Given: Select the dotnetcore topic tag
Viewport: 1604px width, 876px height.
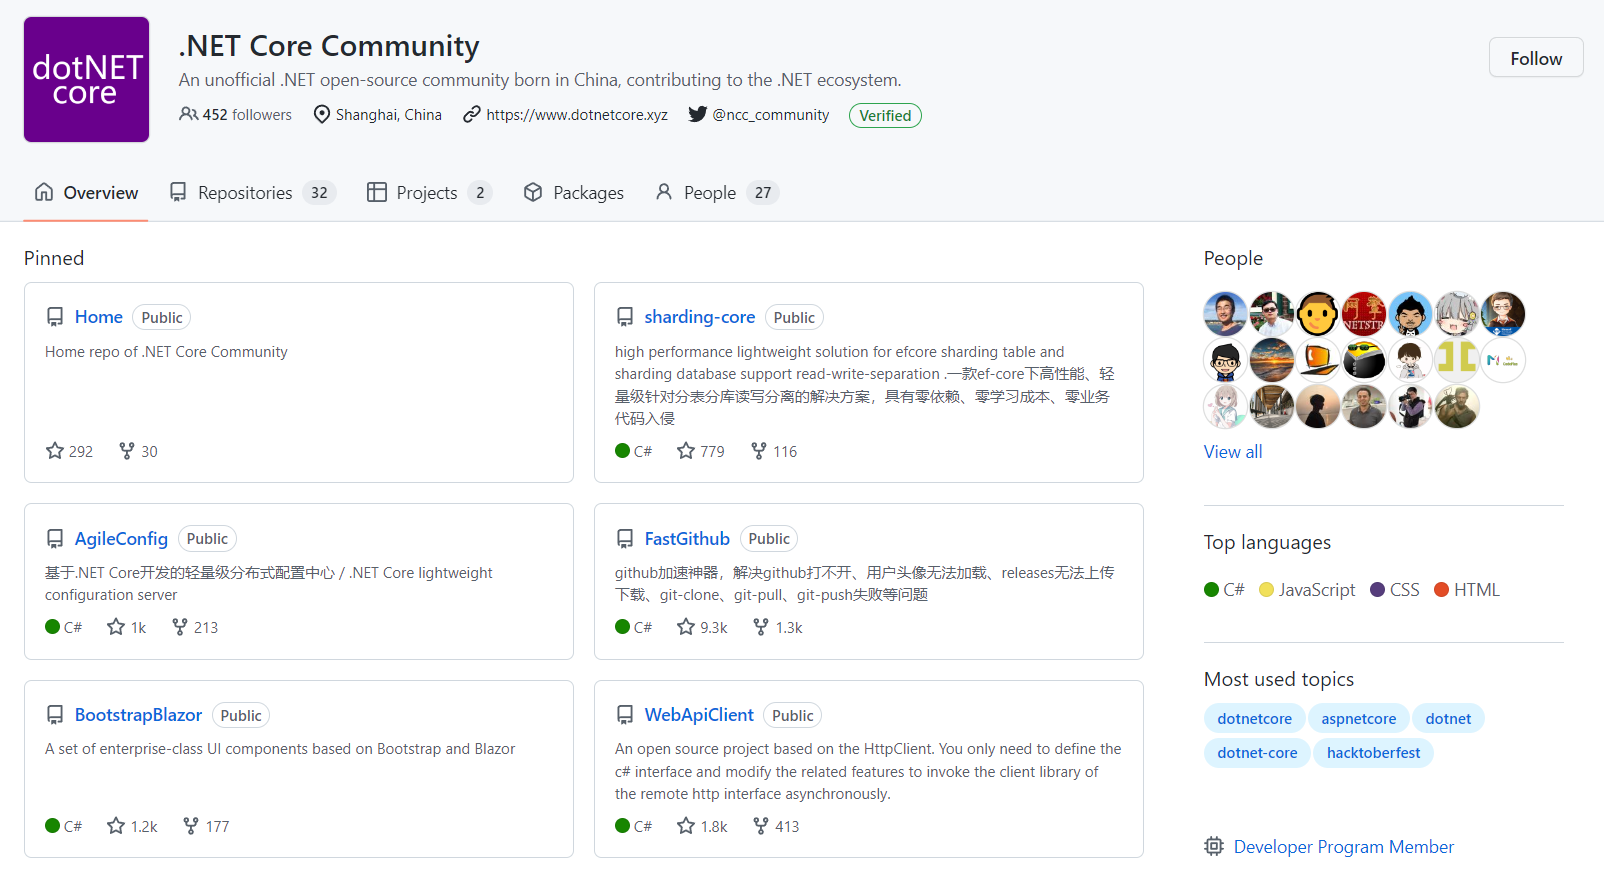Looking at the screenshot, I should [x=1254, y=719].
